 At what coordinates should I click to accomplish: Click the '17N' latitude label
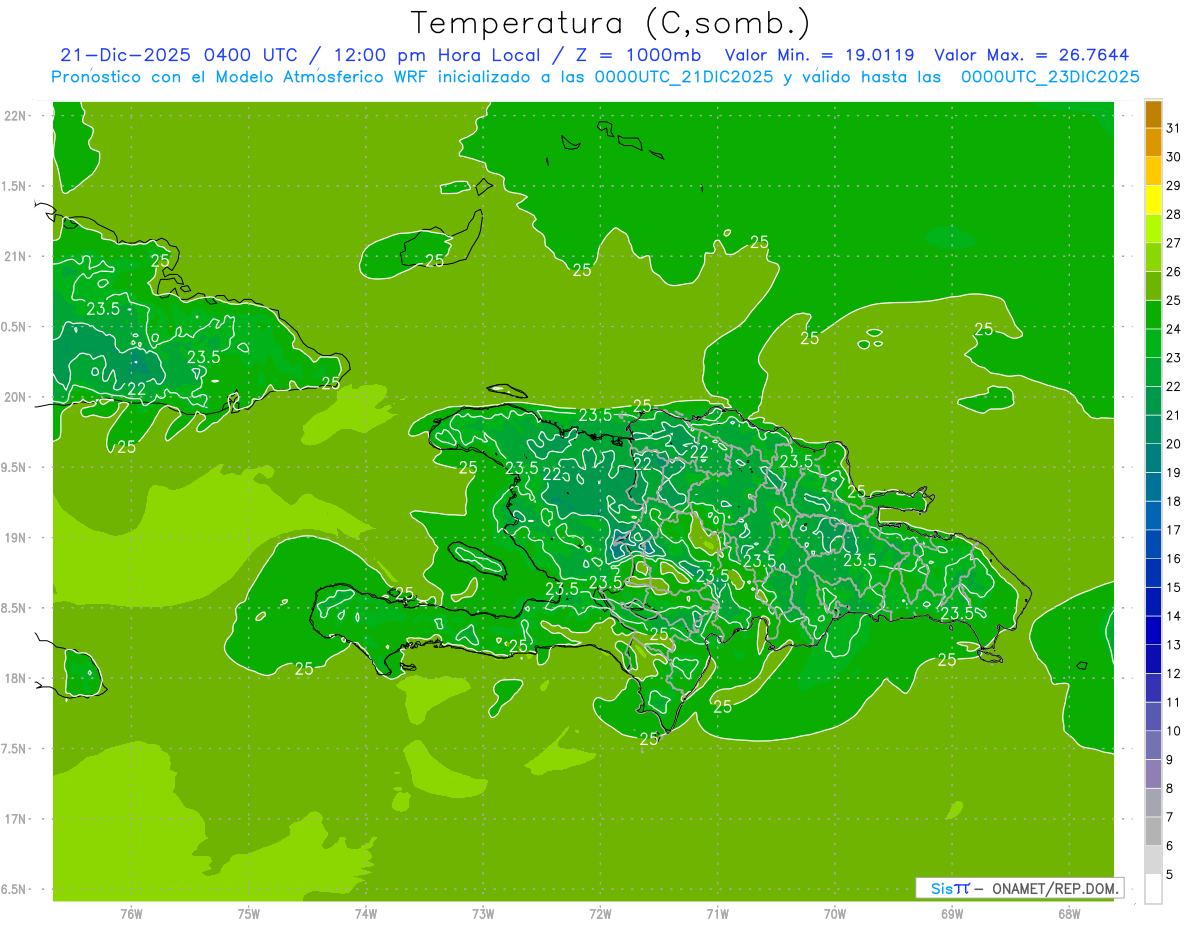(x=17, y=819)
